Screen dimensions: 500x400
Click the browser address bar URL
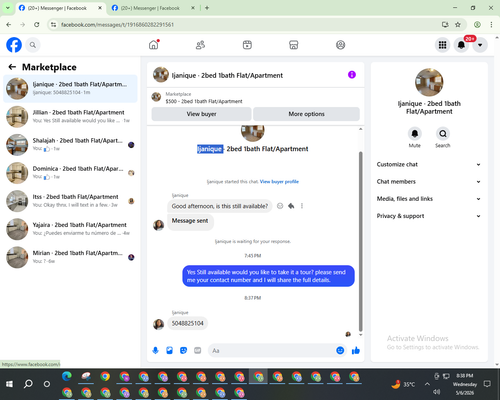[x=117, y=25]
